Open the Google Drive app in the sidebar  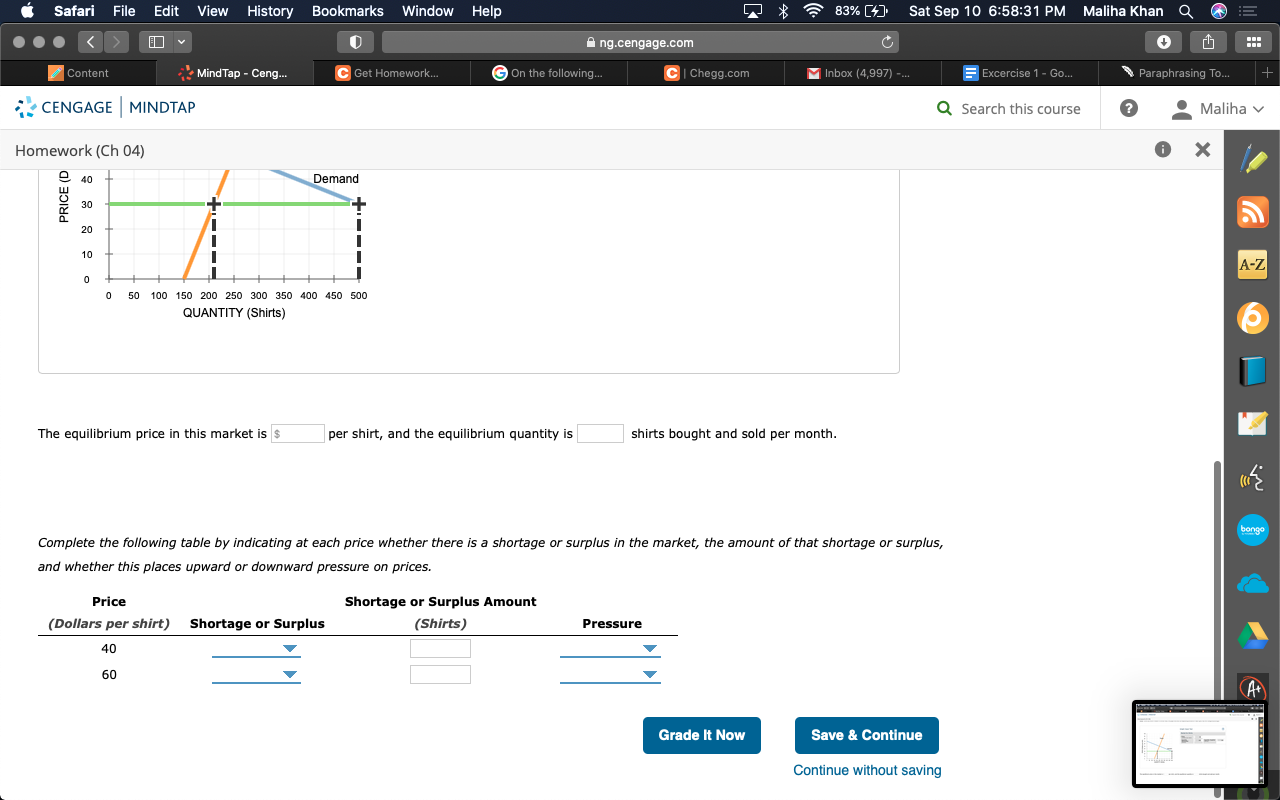1252,635
